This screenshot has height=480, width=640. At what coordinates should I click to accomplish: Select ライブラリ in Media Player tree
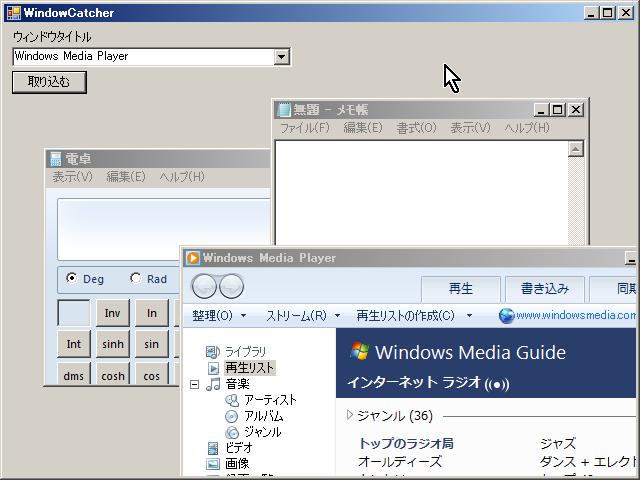(x=246, y=352)
